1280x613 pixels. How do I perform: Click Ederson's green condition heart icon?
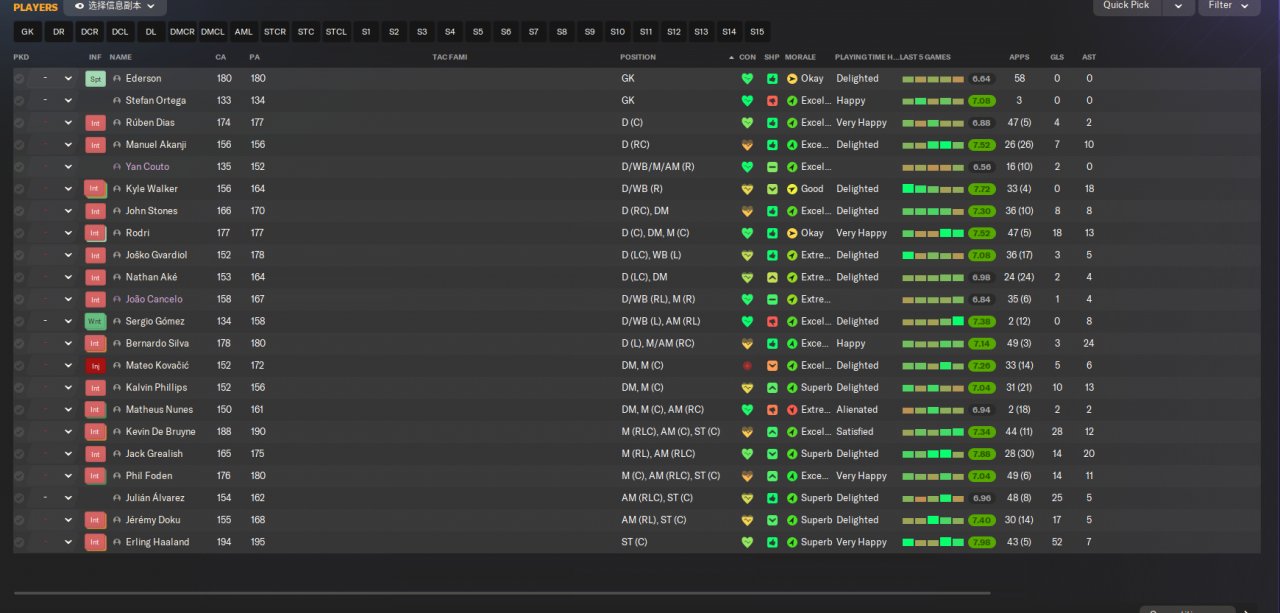(747, 78)
